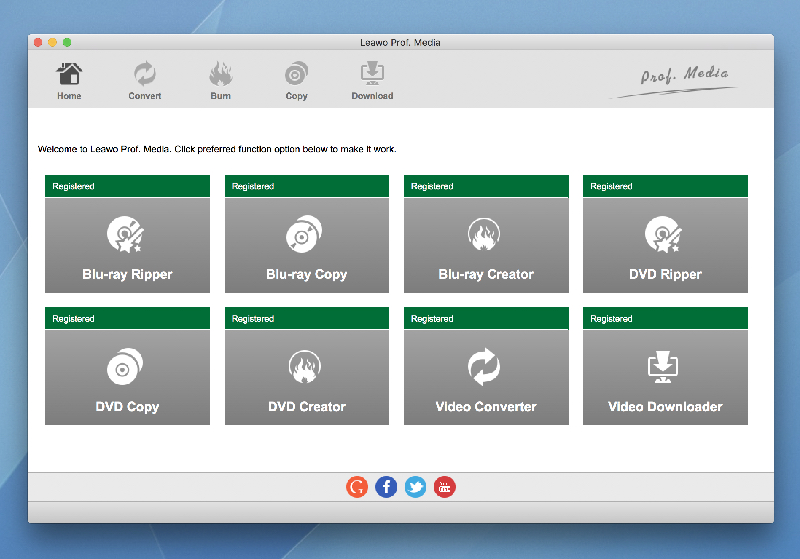Click the Convert toolbar label

point(145,96)
